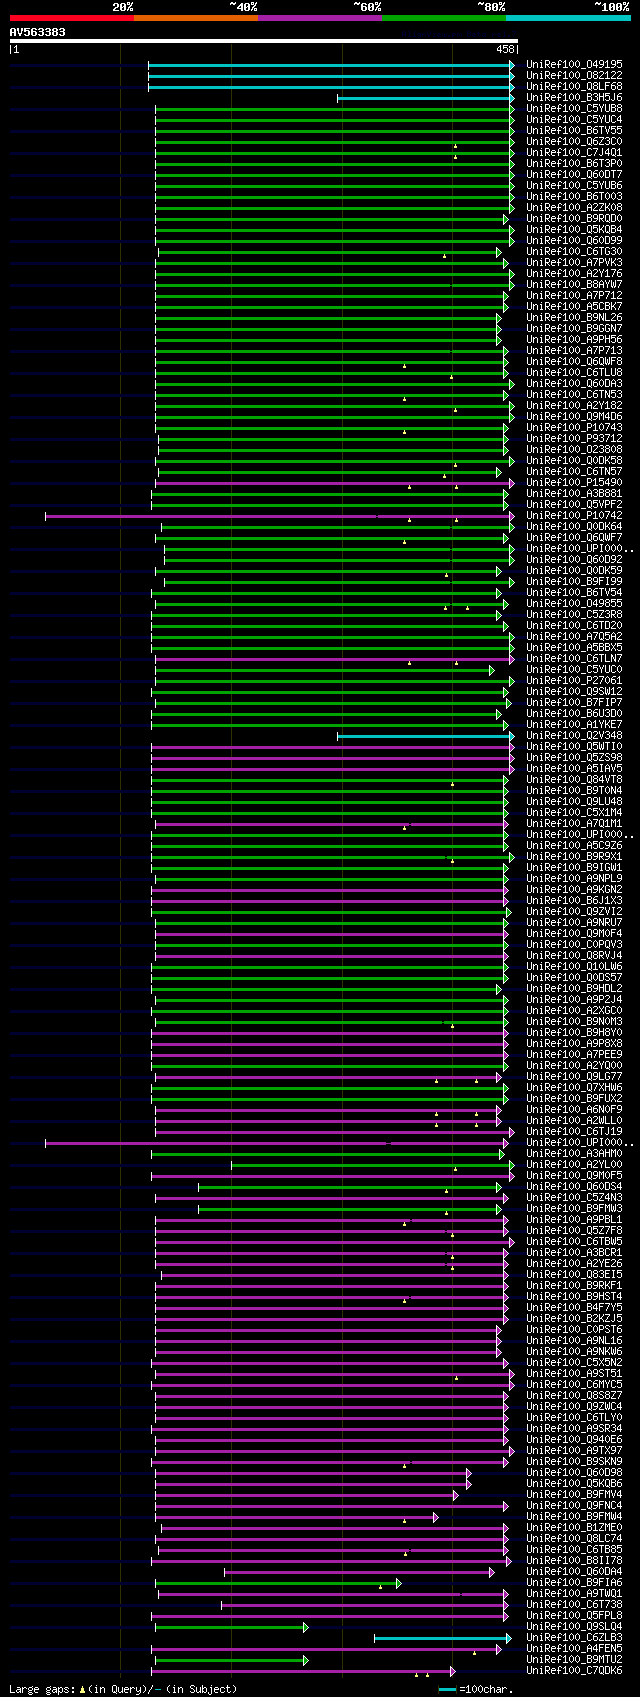The width and height of the screenshot is (640, 1697).
Task: Select label UniRef100_C5X1M4
Action: [x=574, y=812]
